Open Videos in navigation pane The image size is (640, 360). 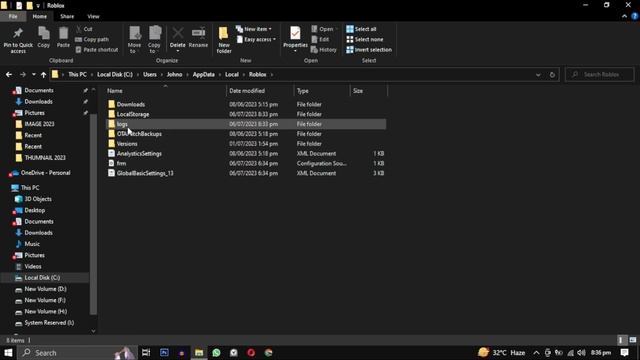[x=33, y=267]
